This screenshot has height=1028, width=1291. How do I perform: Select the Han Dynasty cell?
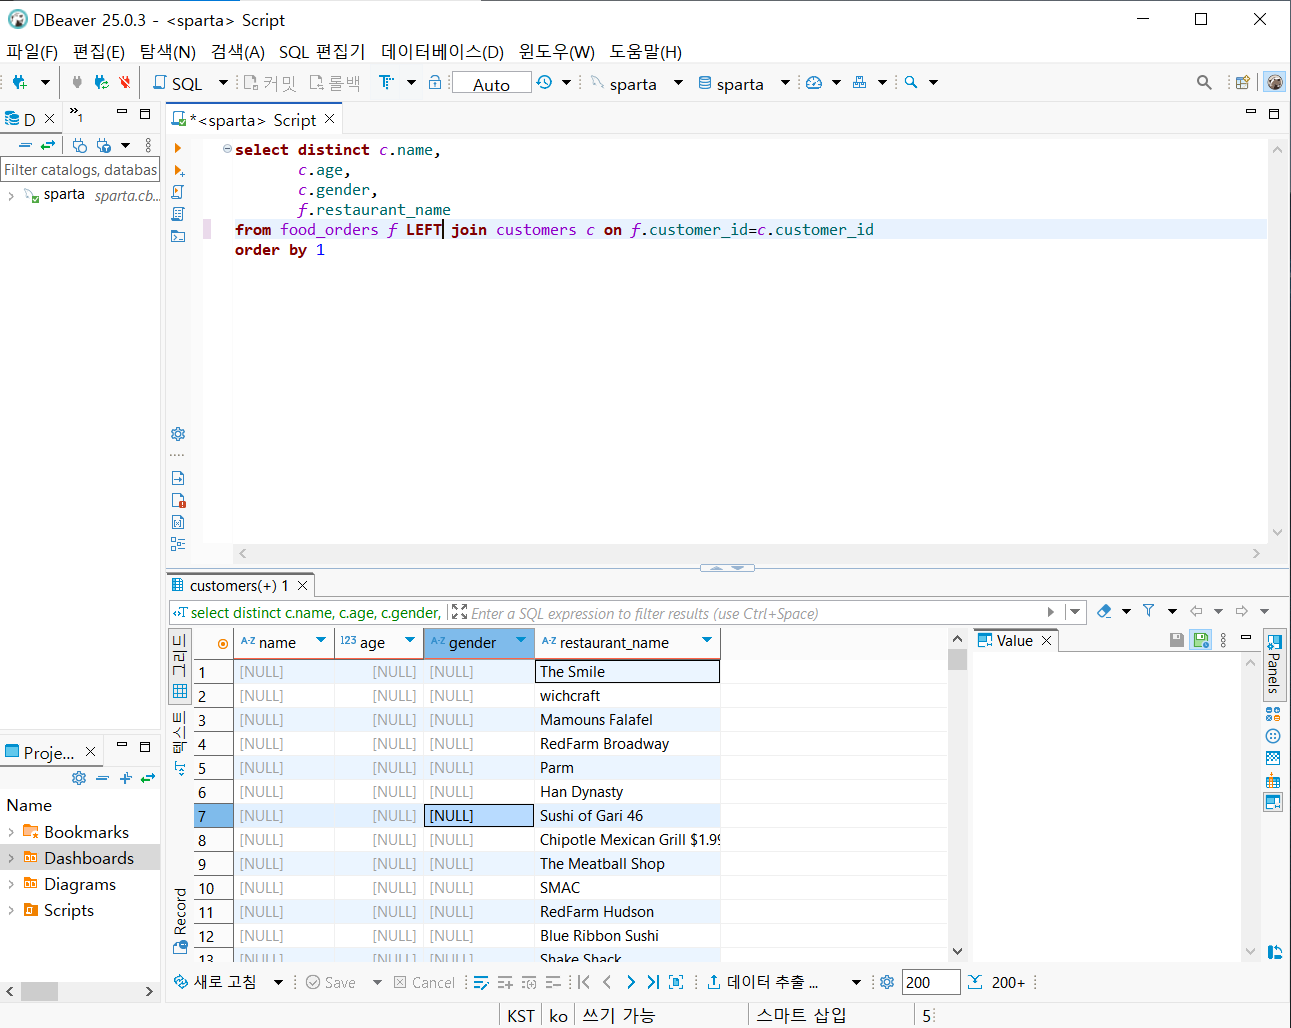coord(627,792)
